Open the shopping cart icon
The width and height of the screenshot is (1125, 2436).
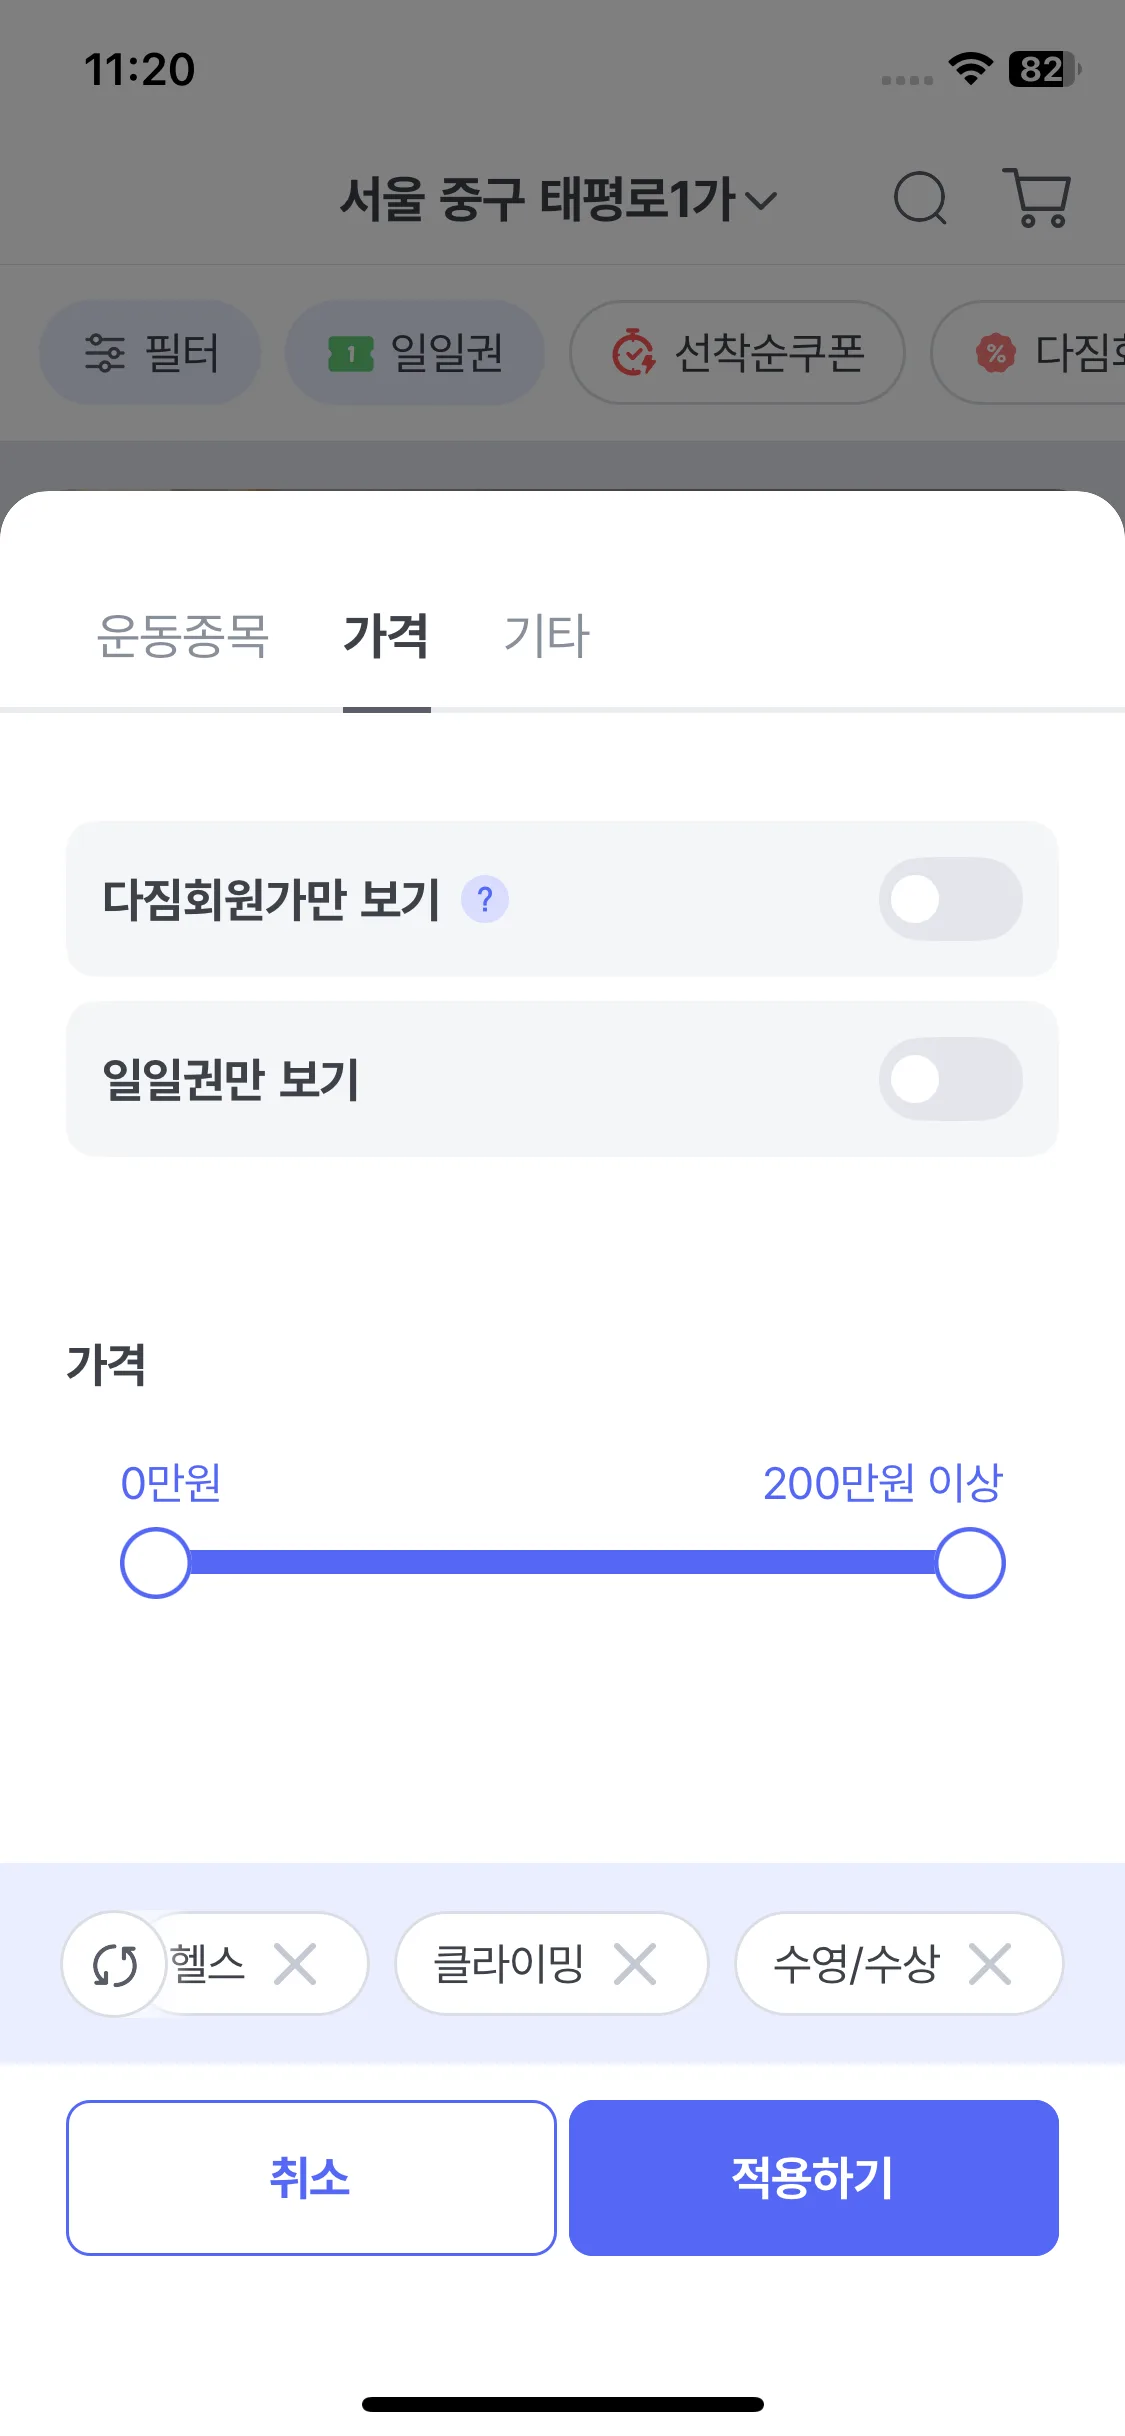click(1037, 198)
